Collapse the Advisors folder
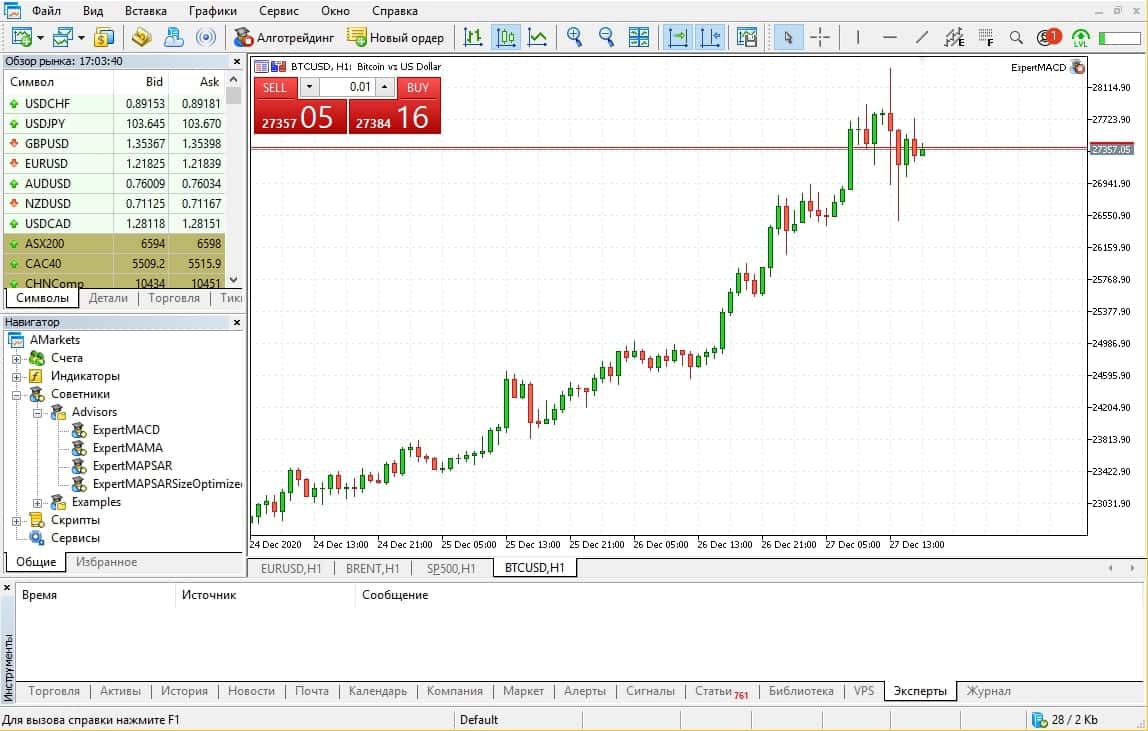The image size is (1148, 731). click(37, 413)
